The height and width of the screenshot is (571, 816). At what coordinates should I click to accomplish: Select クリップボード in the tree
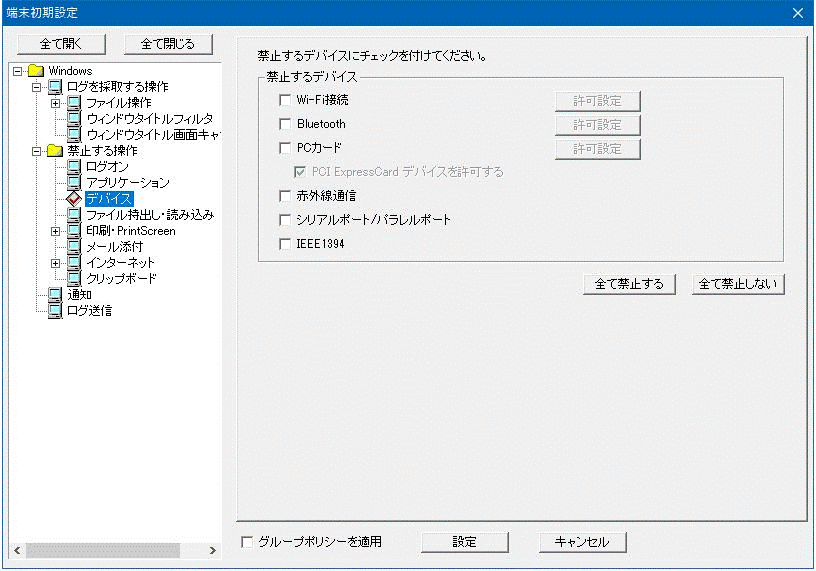point(121,279)
